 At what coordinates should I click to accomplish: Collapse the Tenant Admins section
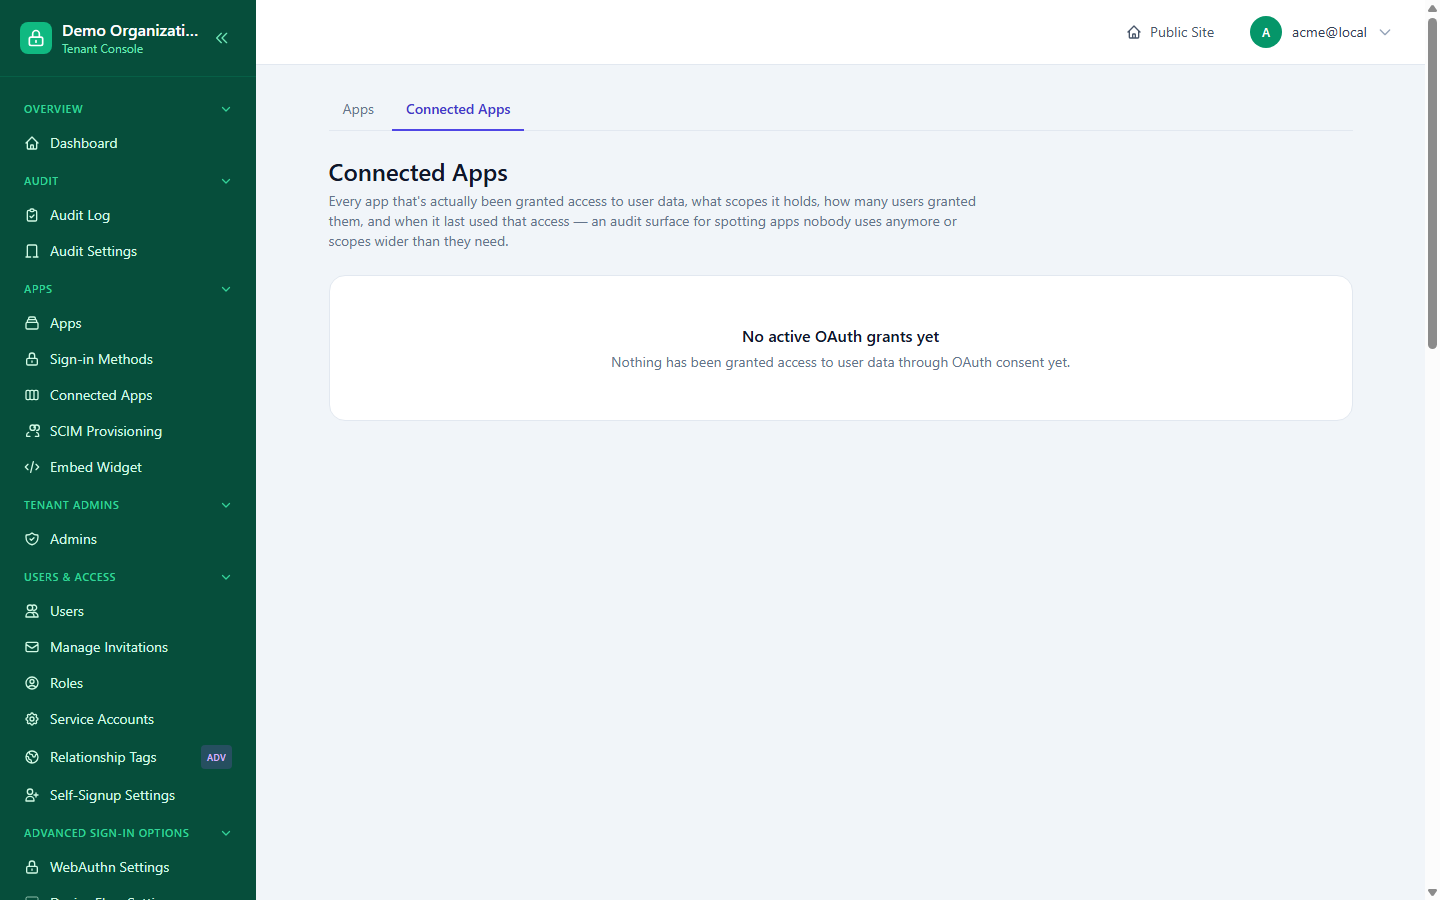point(226,505)
